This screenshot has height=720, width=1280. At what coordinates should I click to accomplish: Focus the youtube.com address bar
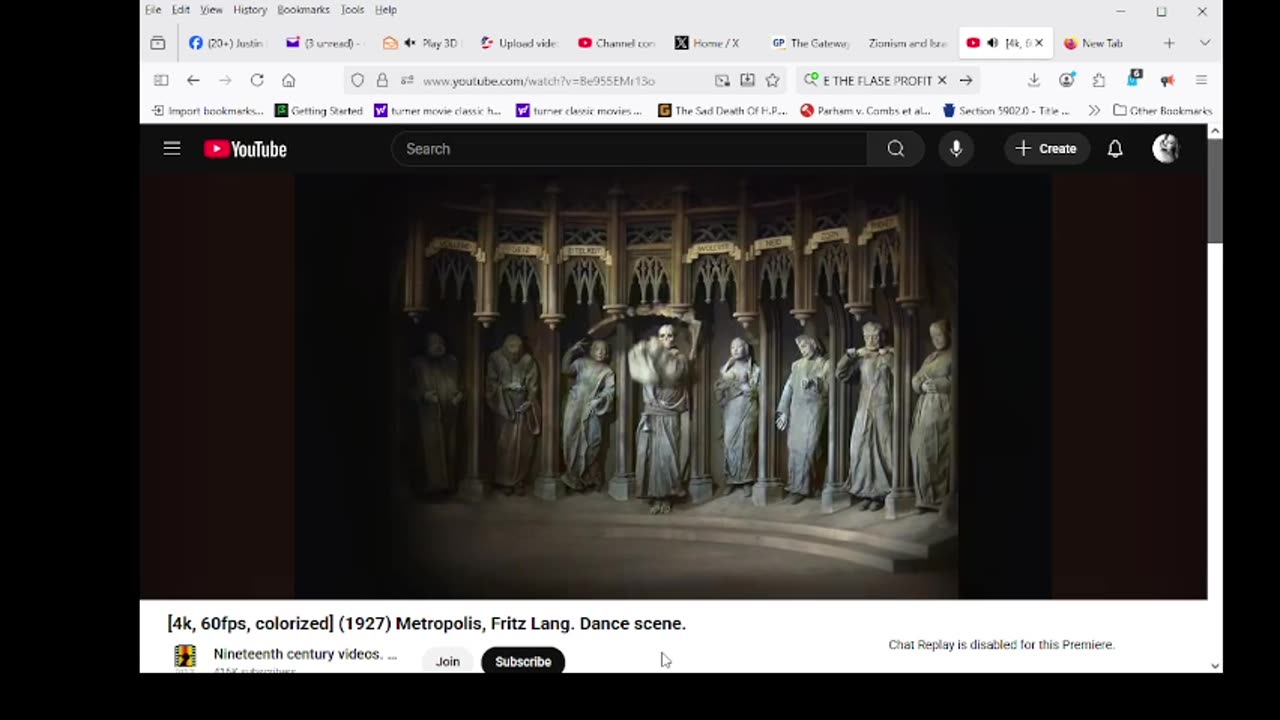point(565,80)
